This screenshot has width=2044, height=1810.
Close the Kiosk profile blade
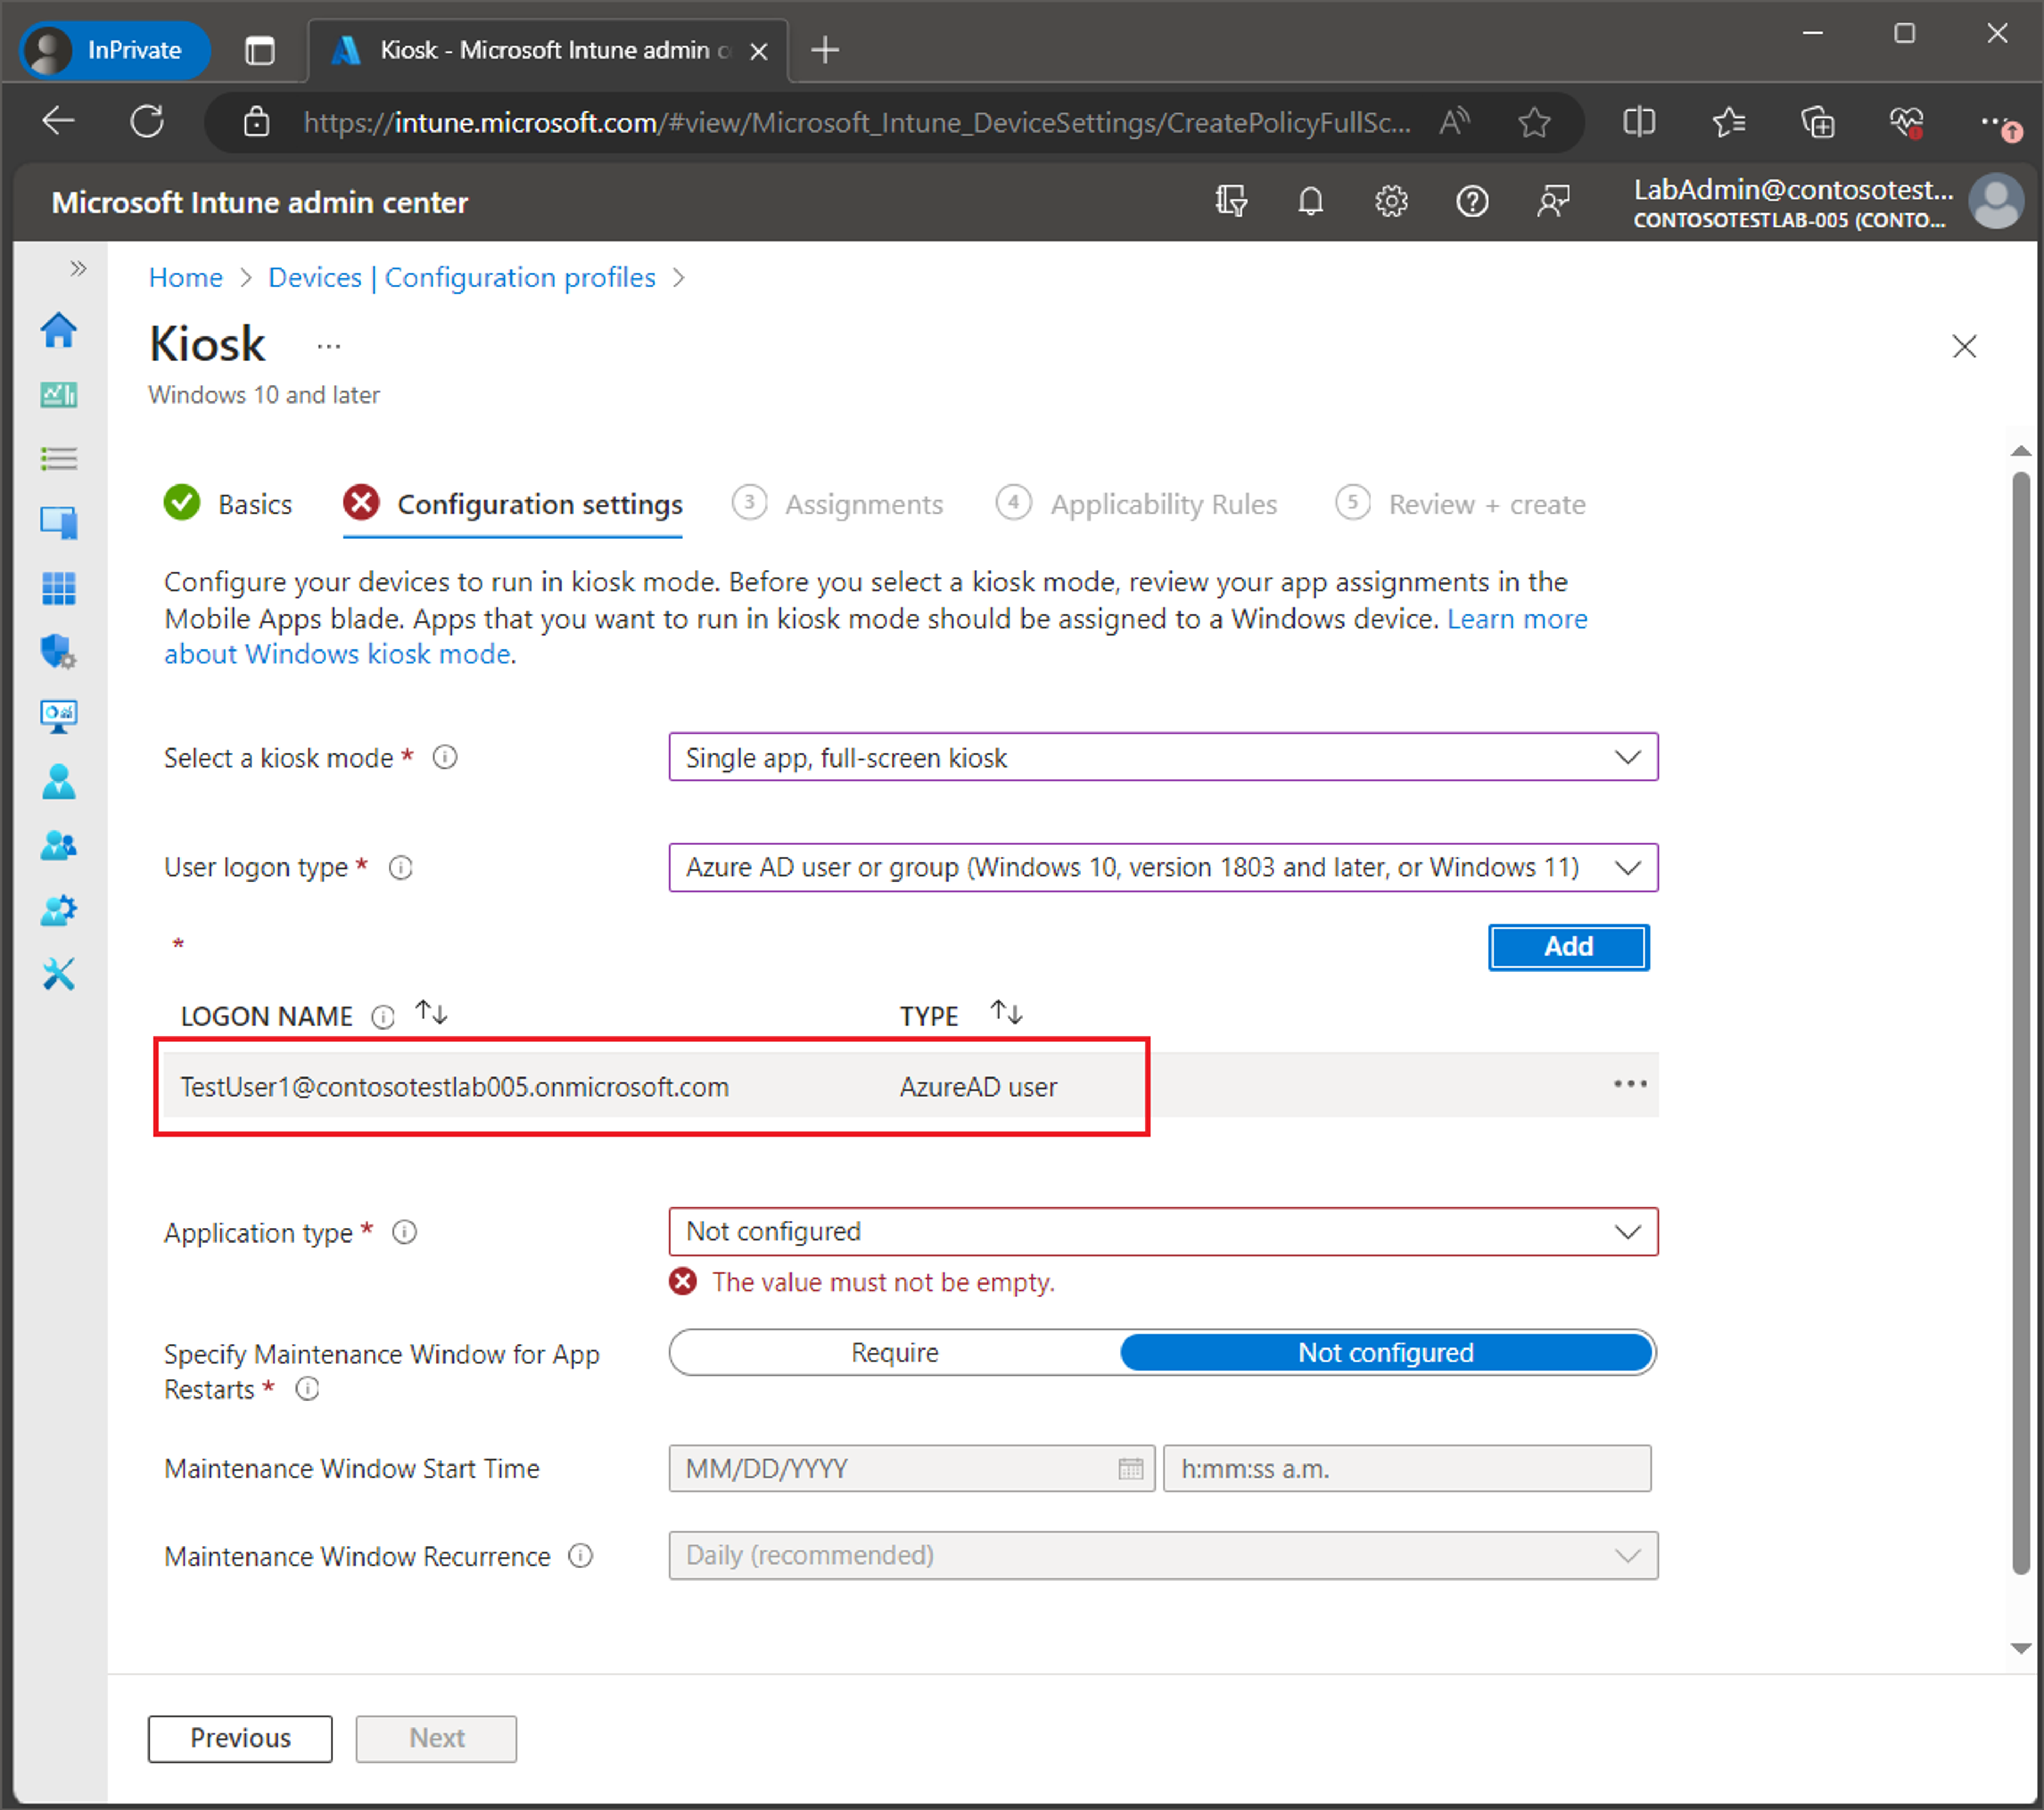[x=1964, y=347]
